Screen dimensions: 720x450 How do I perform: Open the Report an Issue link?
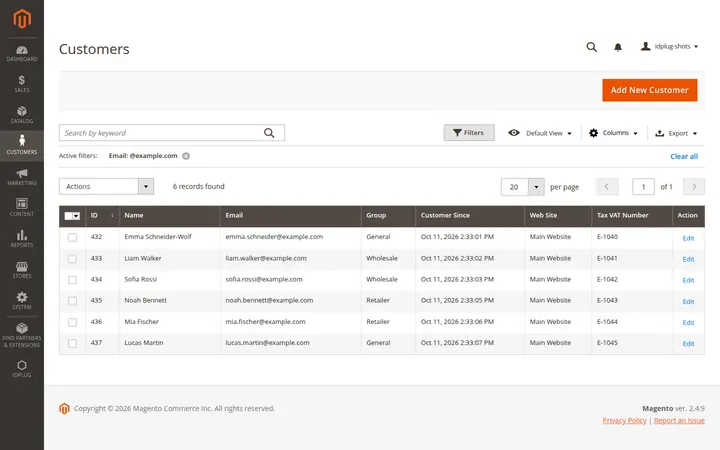pos(679,421)
